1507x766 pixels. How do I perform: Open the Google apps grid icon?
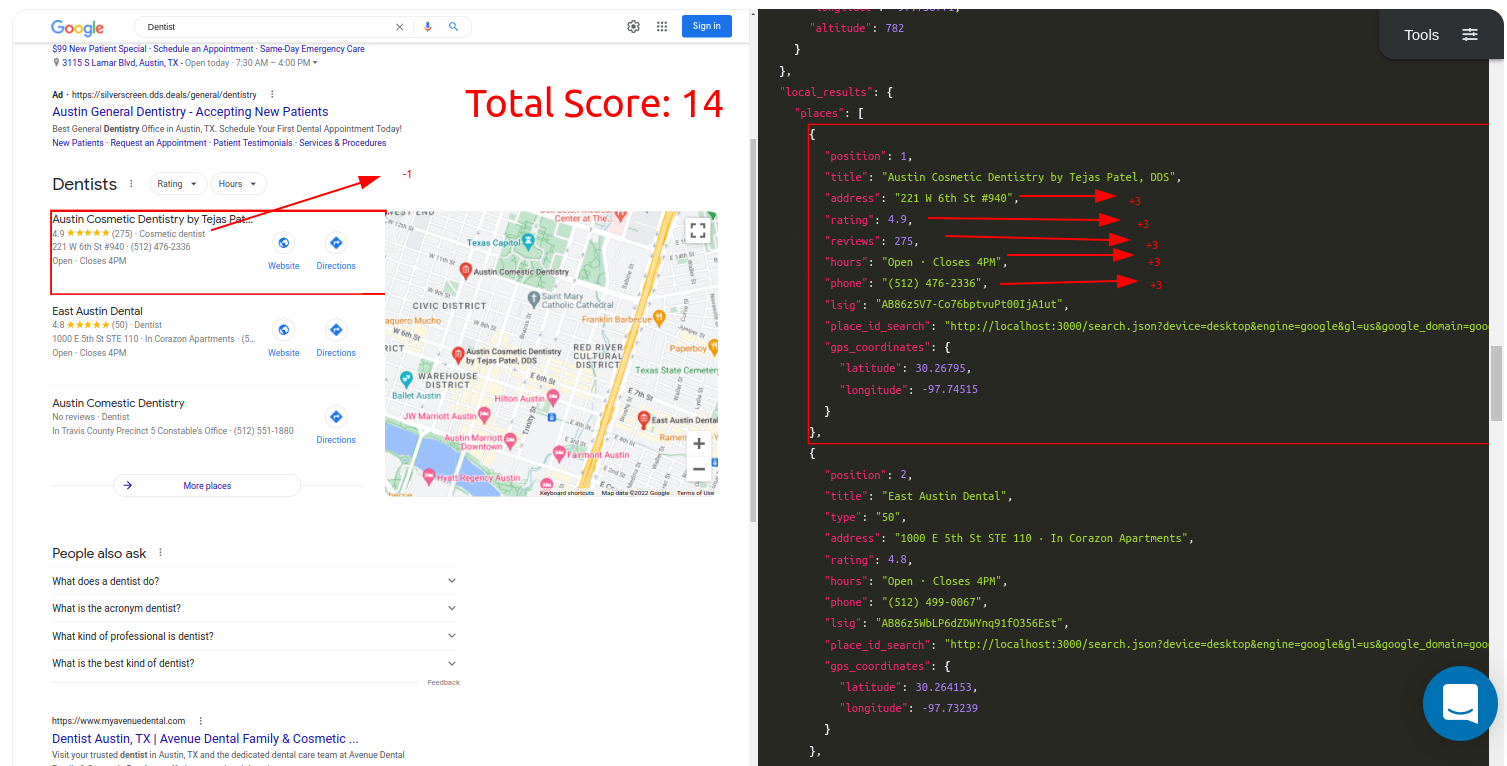click(x=662, y=27)
